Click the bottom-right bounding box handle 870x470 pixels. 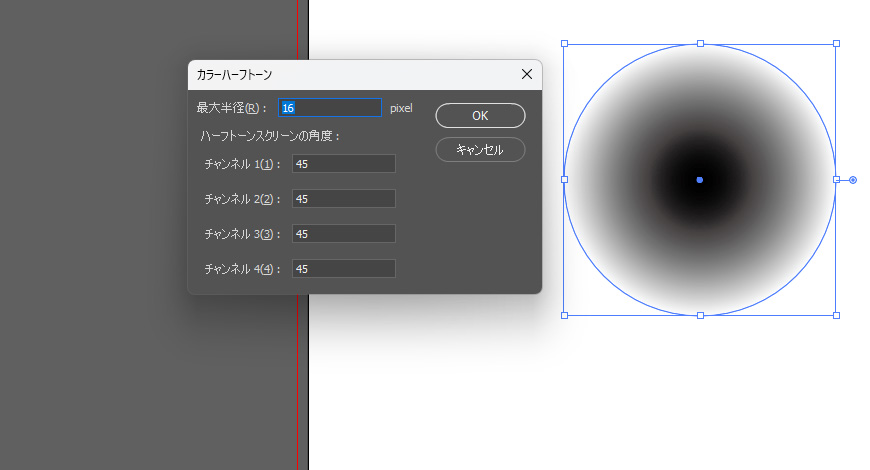(836, 315)
